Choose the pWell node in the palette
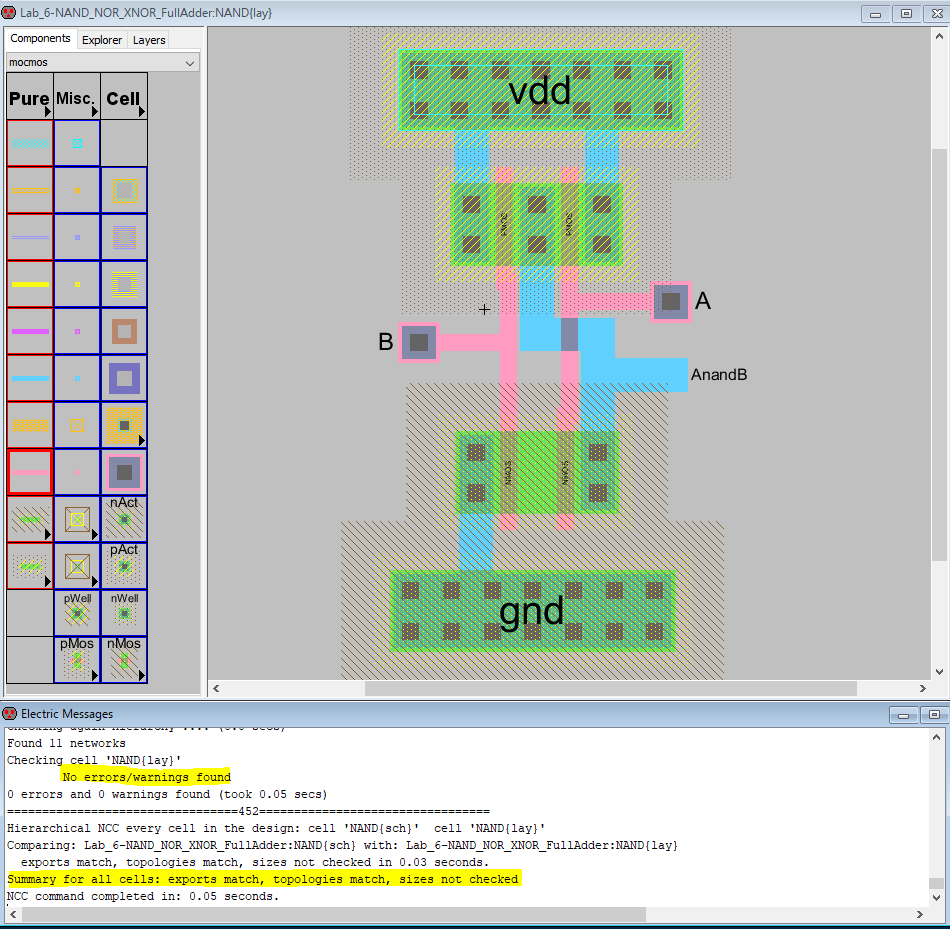 point(77,613)
